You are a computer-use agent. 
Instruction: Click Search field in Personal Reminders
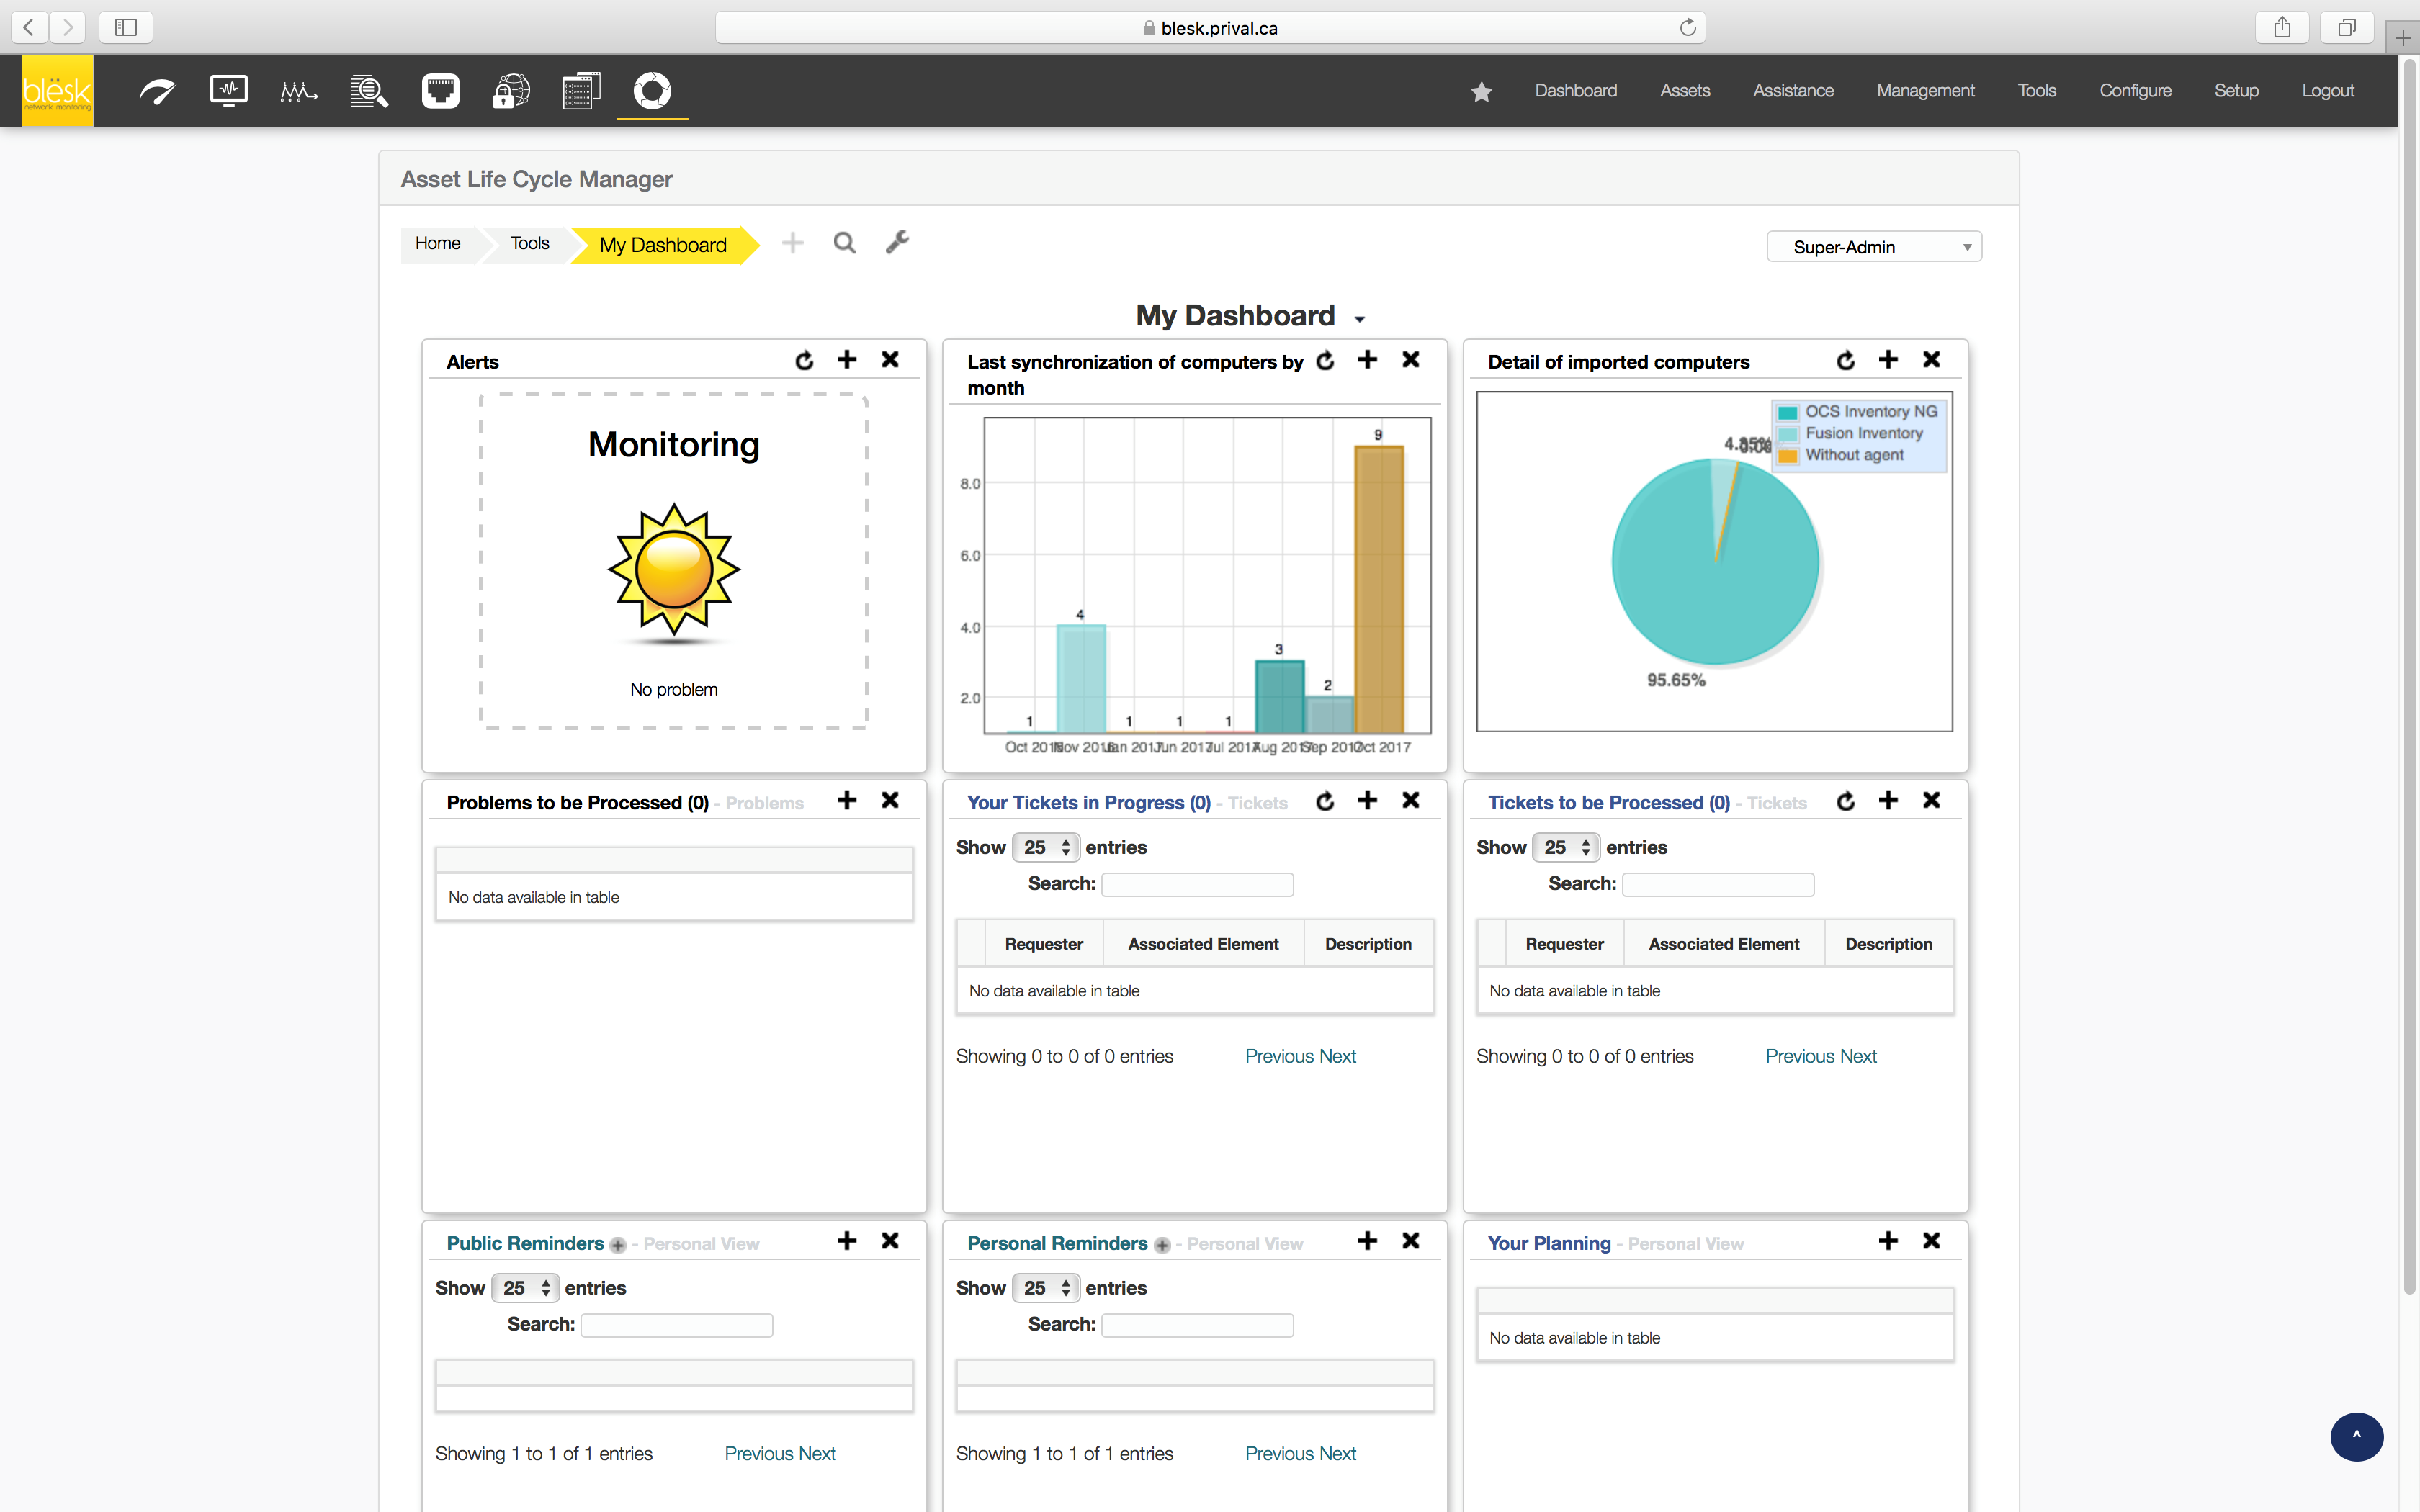pos(1197,1325)
